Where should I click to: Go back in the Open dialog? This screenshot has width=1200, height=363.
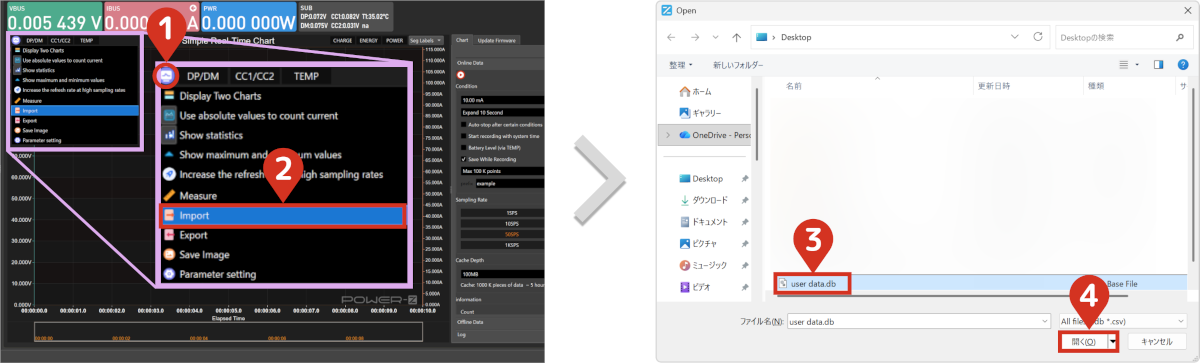tap(670, 37)
